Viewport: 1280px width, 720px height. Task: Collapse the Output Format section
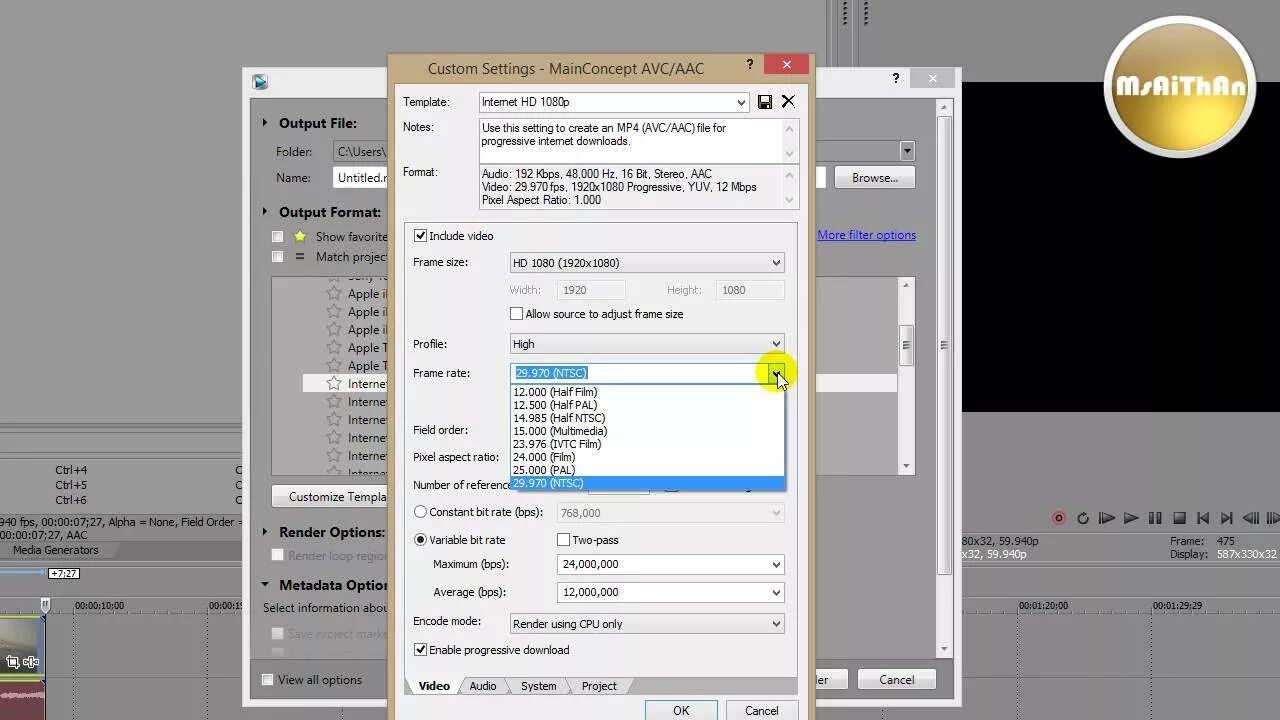pyautogui.click(x=265, y=212)
